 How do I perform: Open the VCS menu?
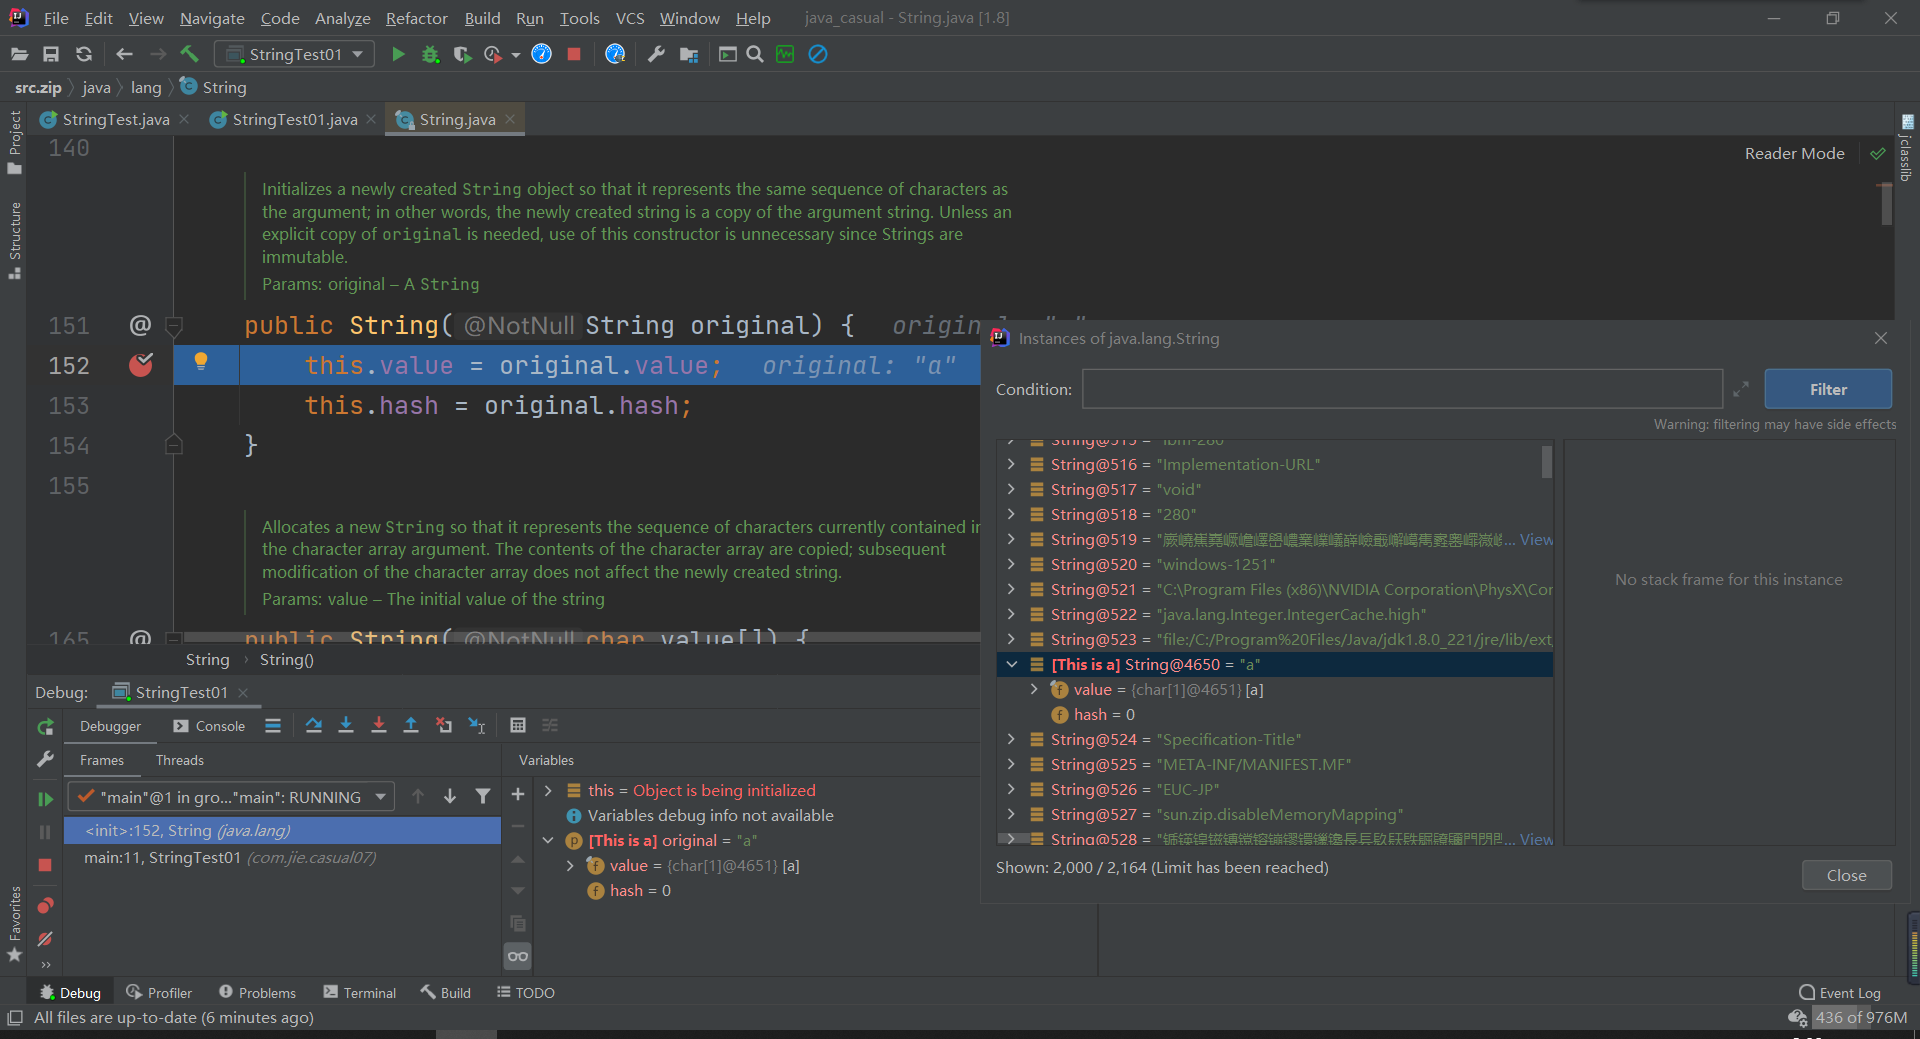point(630,18)
